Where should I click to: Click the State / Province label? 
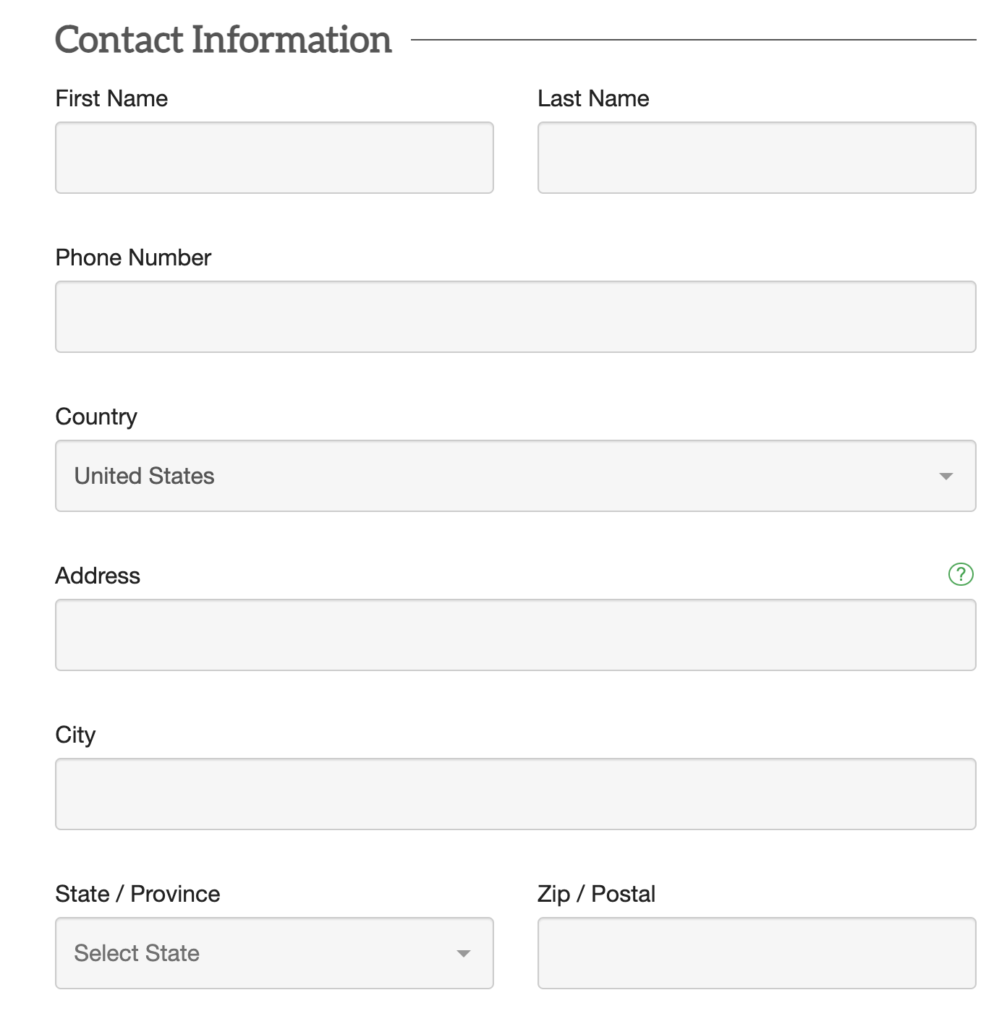(137, 894)
